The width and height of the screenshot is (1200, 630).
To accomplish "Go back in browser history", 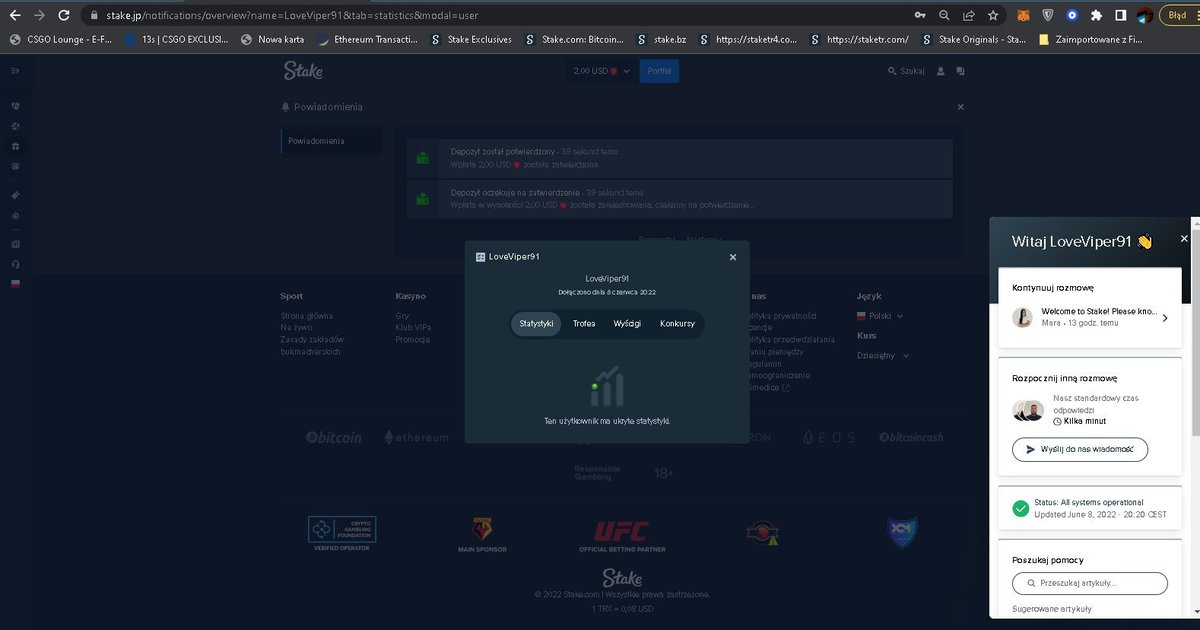I will 14,16.
